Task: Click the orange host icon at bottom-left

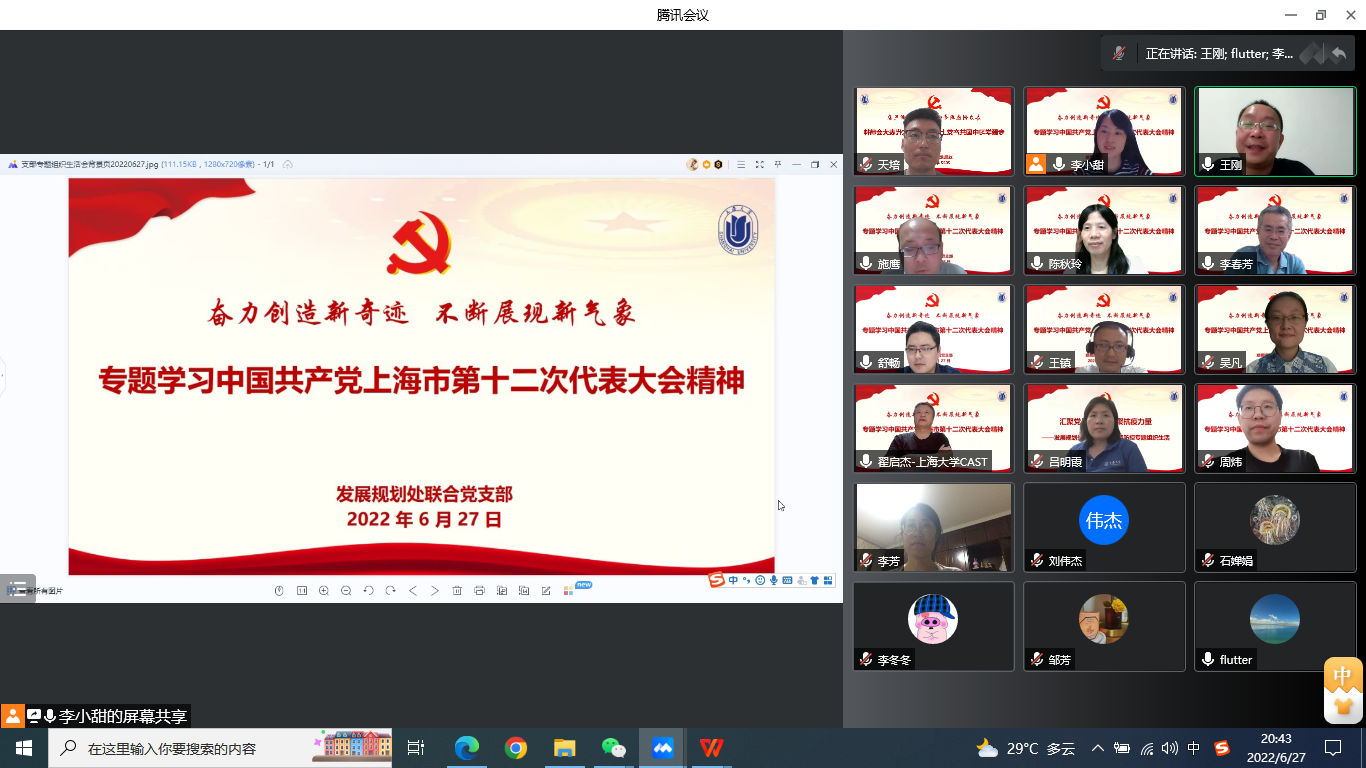Action: pos(12,716)
